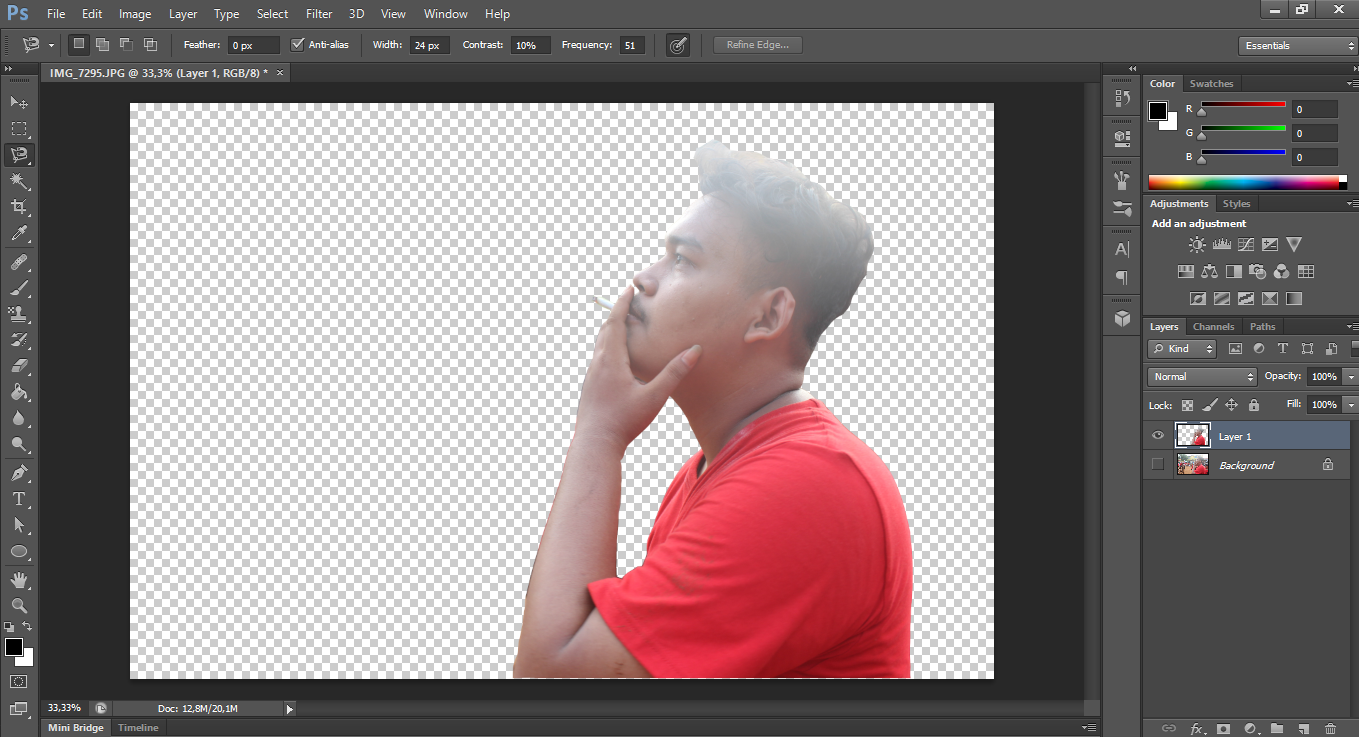Viewport: 1359px width, 737px height.
Task: Expand the collapsed panel dock arrows
Action: pos(1132,68)
